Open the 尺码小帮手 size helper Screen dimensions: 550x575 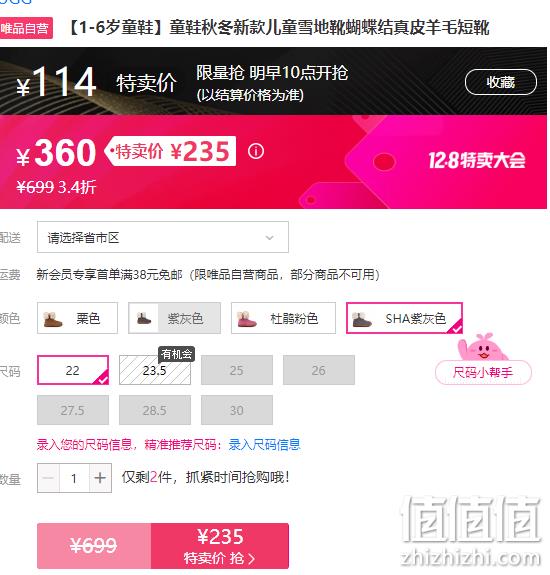[x=483, y=373]
